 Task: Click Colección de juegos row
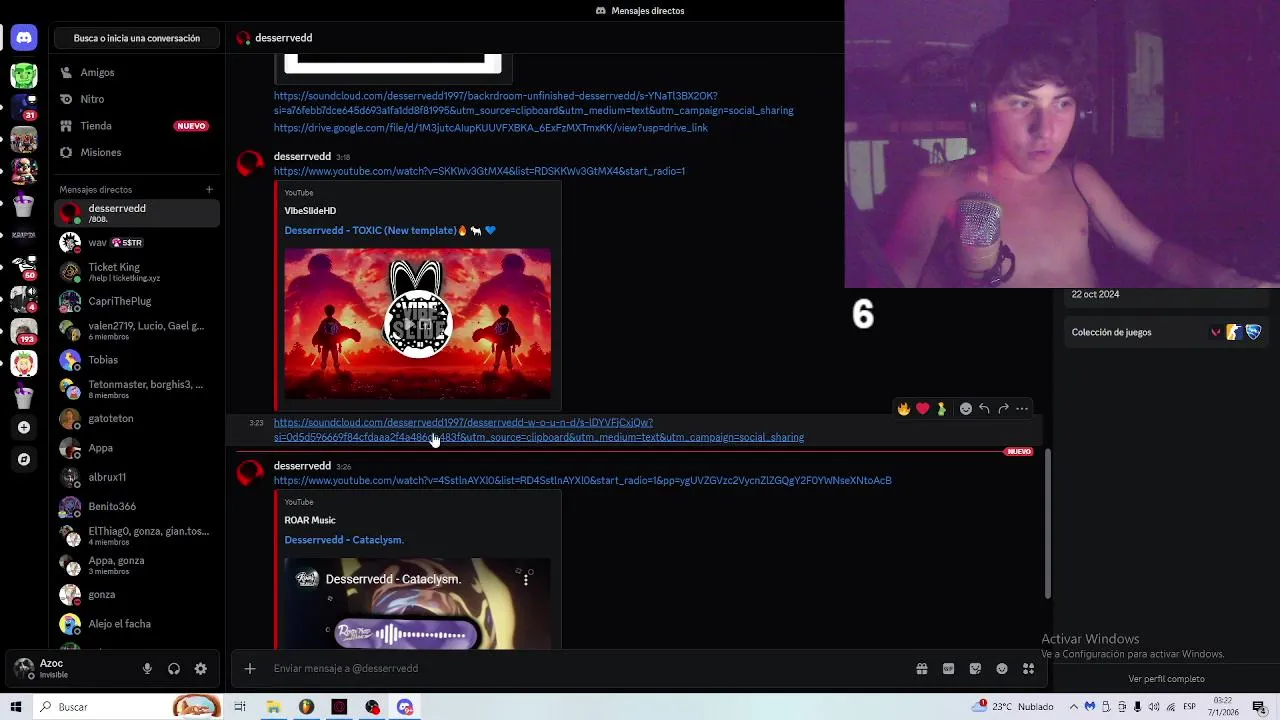(x=1166, y=332)
